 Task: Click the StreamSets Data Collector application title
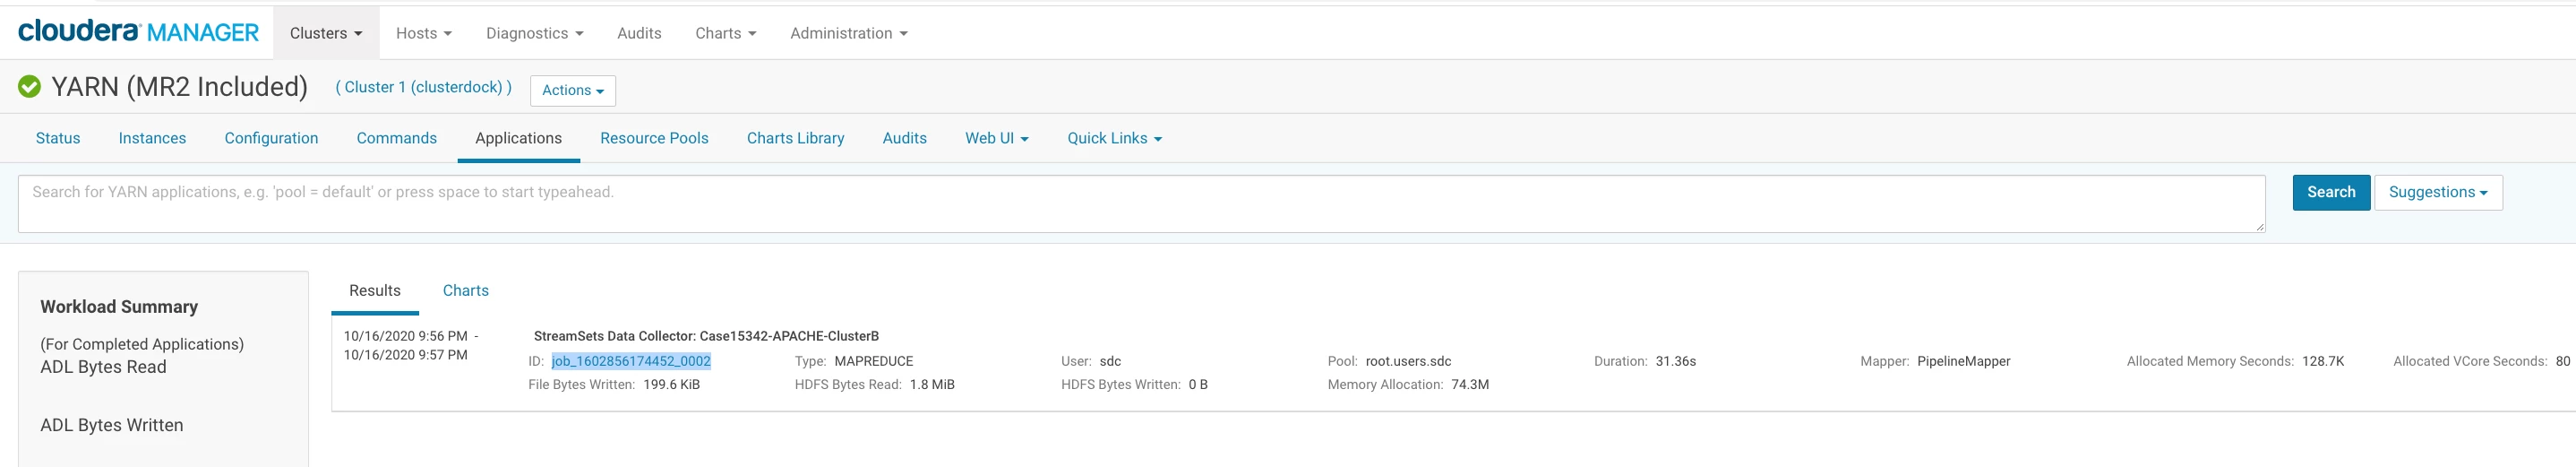coord(706,336)
